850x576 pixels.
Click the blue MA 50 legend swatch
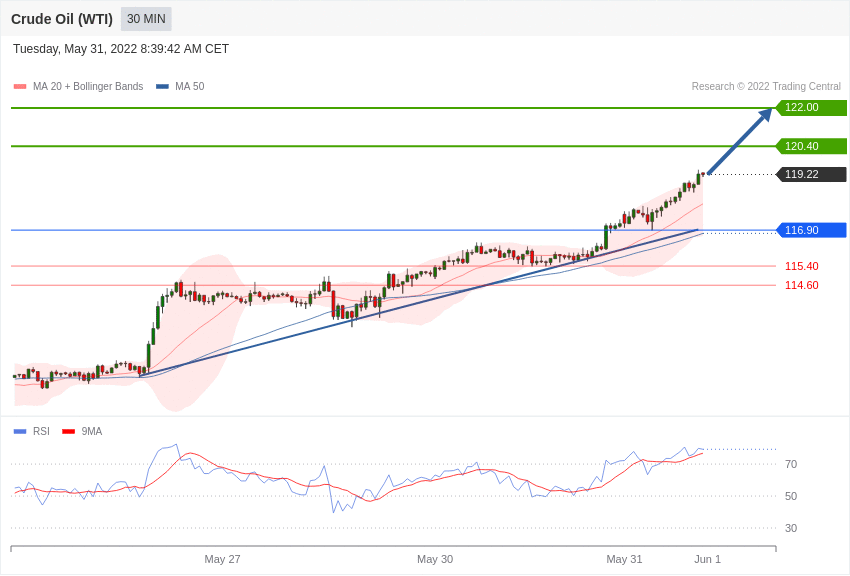[x=162, y=87]
